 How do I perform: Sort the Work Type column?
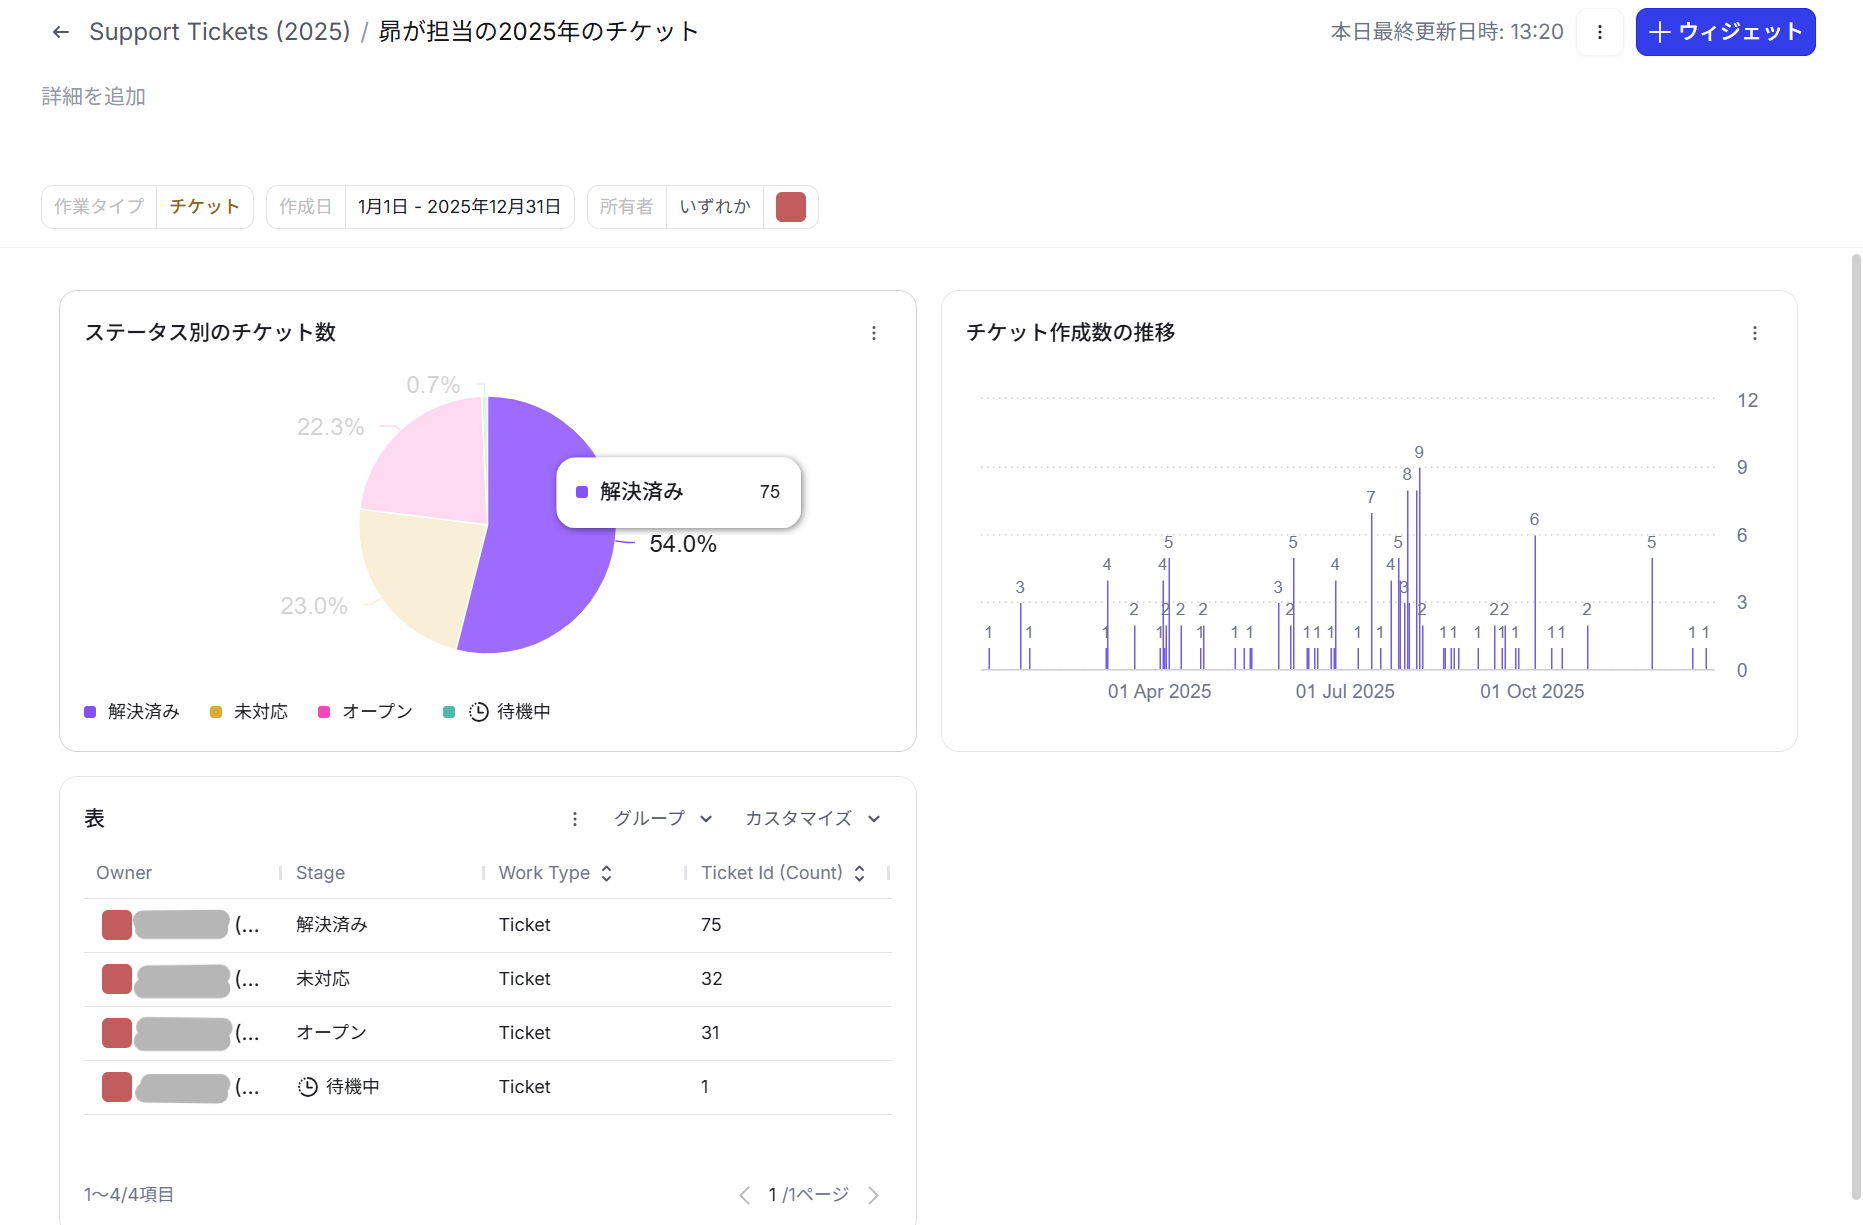(606, 872)
